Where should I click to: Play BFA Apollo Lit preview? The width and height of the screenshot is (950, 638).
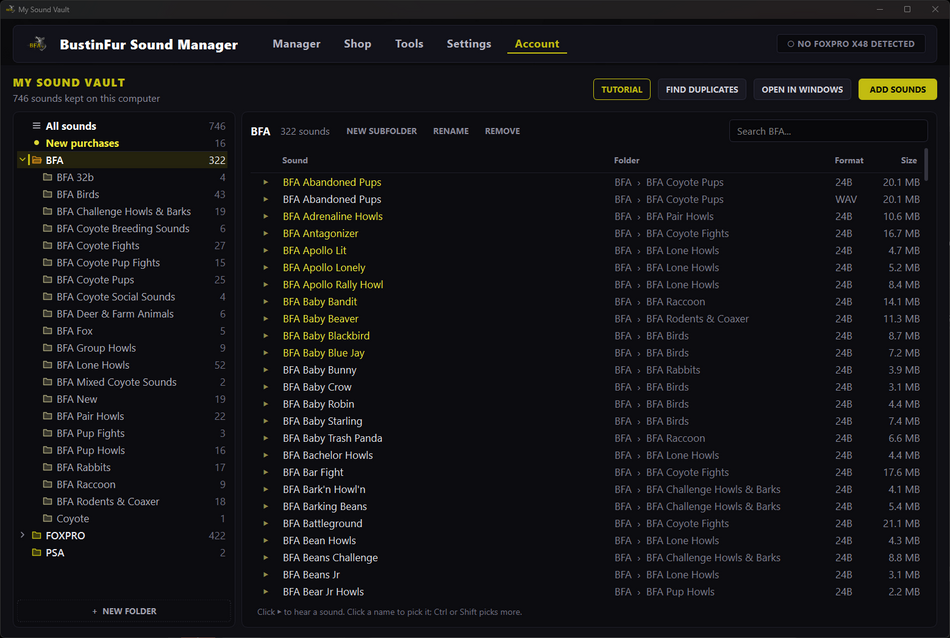265,250
